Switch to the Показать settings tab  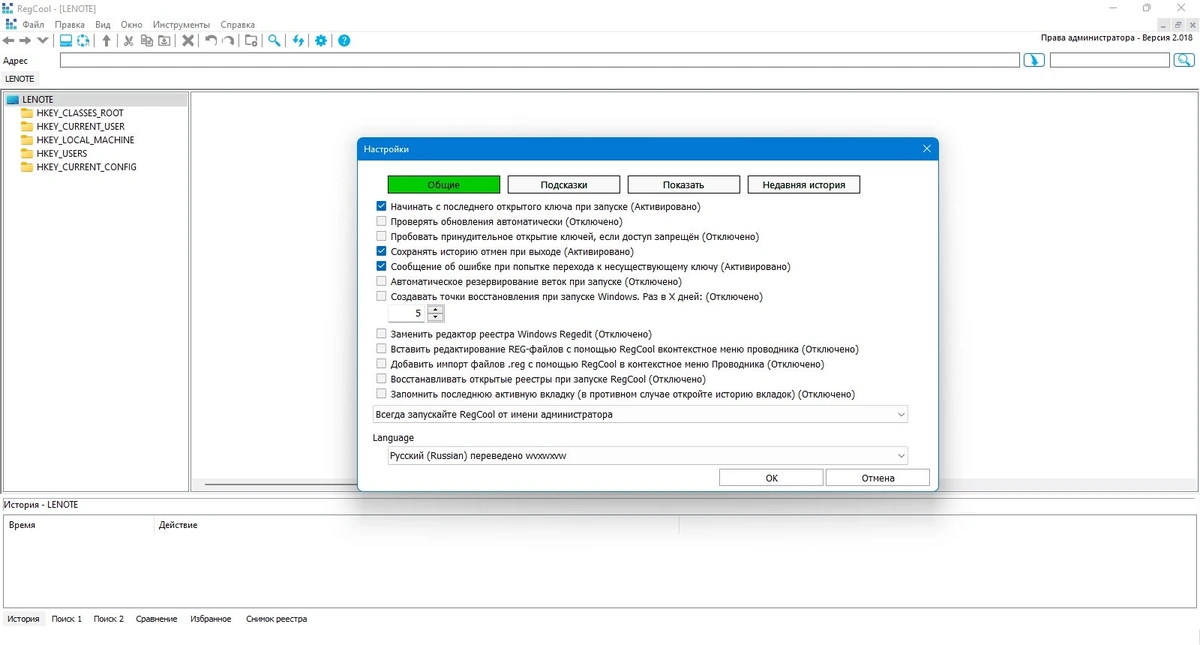684,185
